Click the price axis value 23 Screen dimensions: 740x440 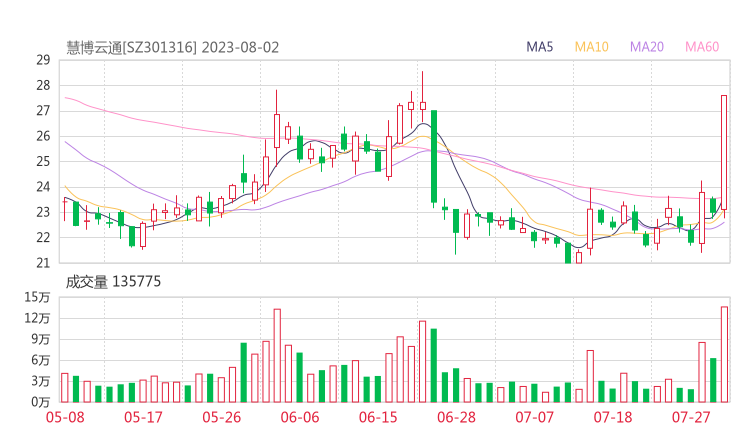(43, 212)
